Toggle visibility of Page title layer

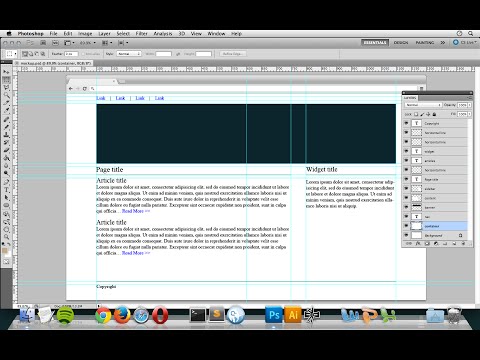(x=406, y=179)
